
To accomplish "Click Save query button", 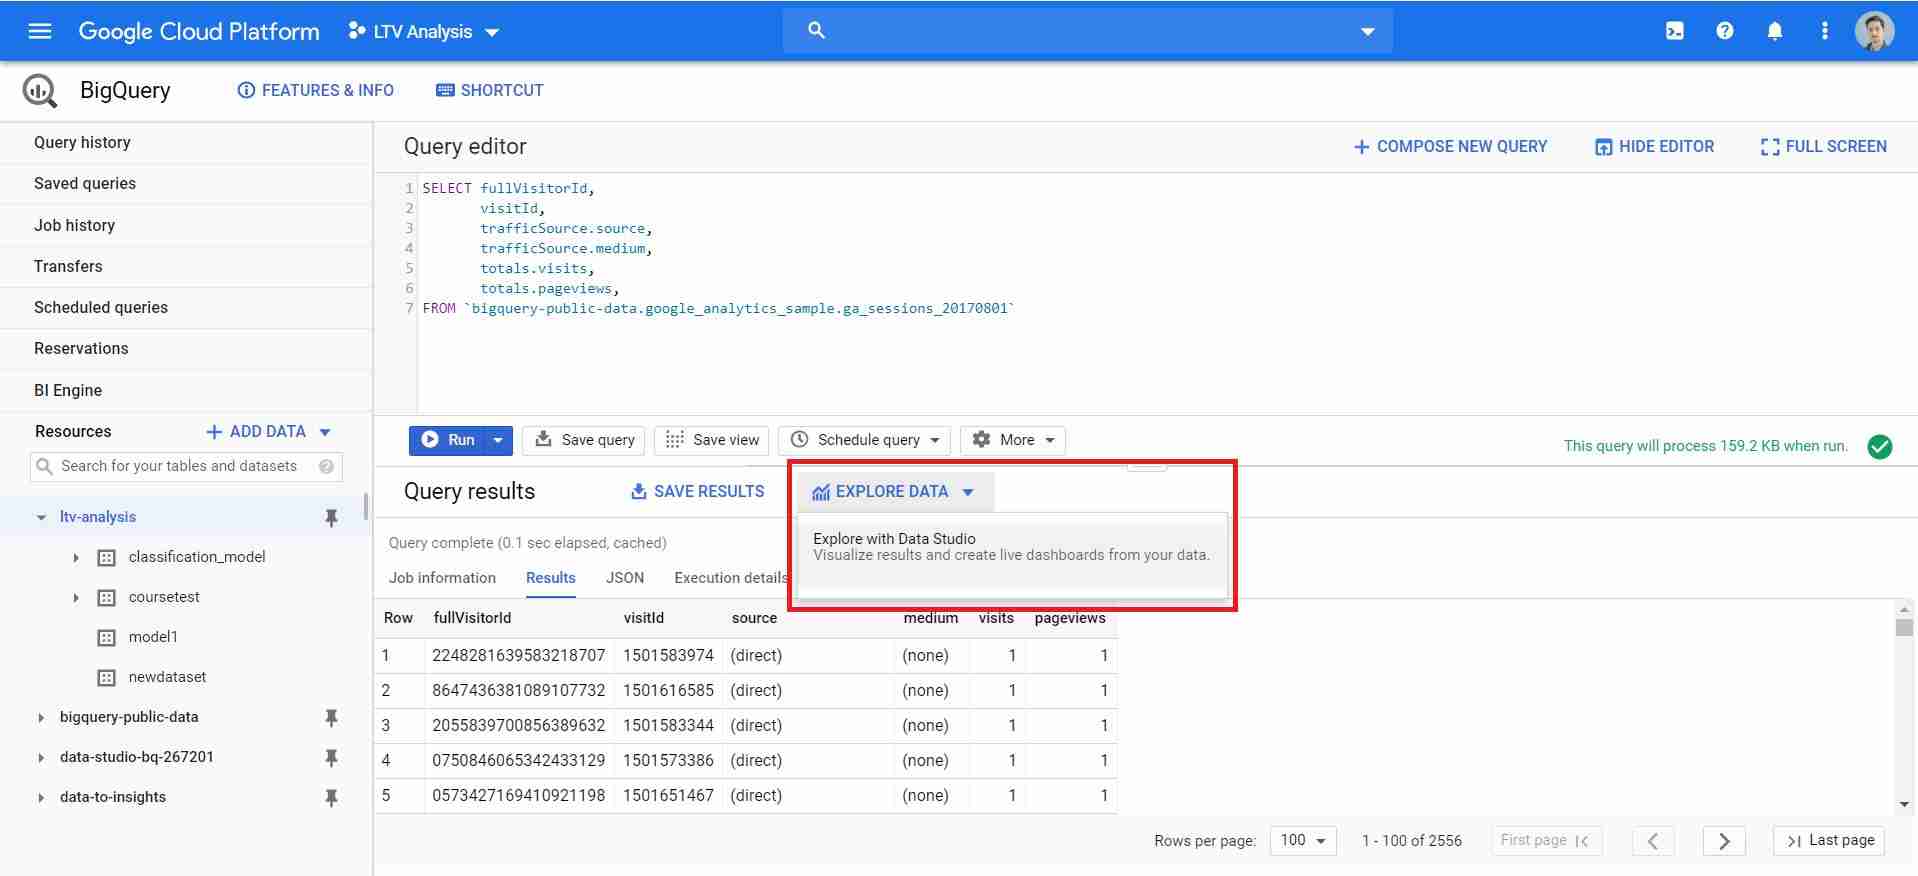I will (x=585, y=440).
